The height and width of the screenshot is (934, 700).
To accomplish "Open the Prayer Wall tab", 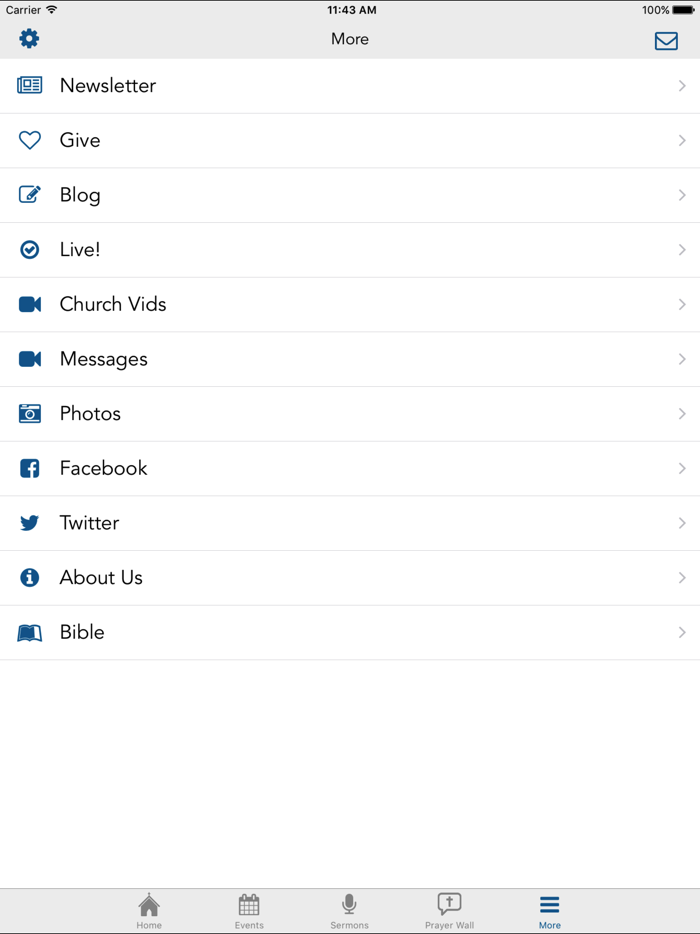I will coord(449,911).
